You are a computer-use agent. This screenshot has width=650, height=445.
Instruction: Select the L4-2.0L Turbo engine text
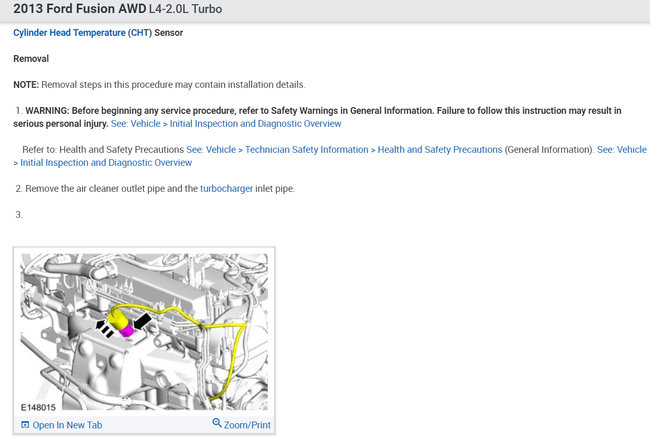coord(185,9)
